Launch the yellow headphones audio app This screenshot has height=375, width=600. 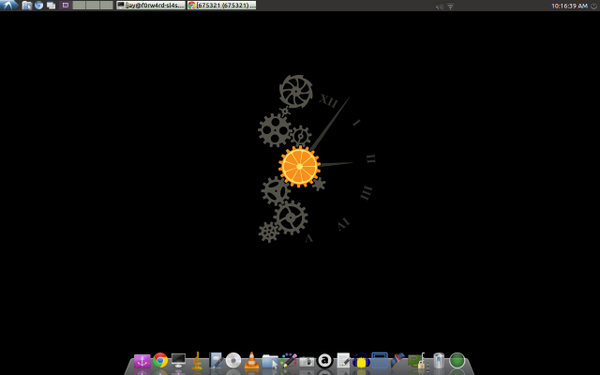tap(361, 360)
